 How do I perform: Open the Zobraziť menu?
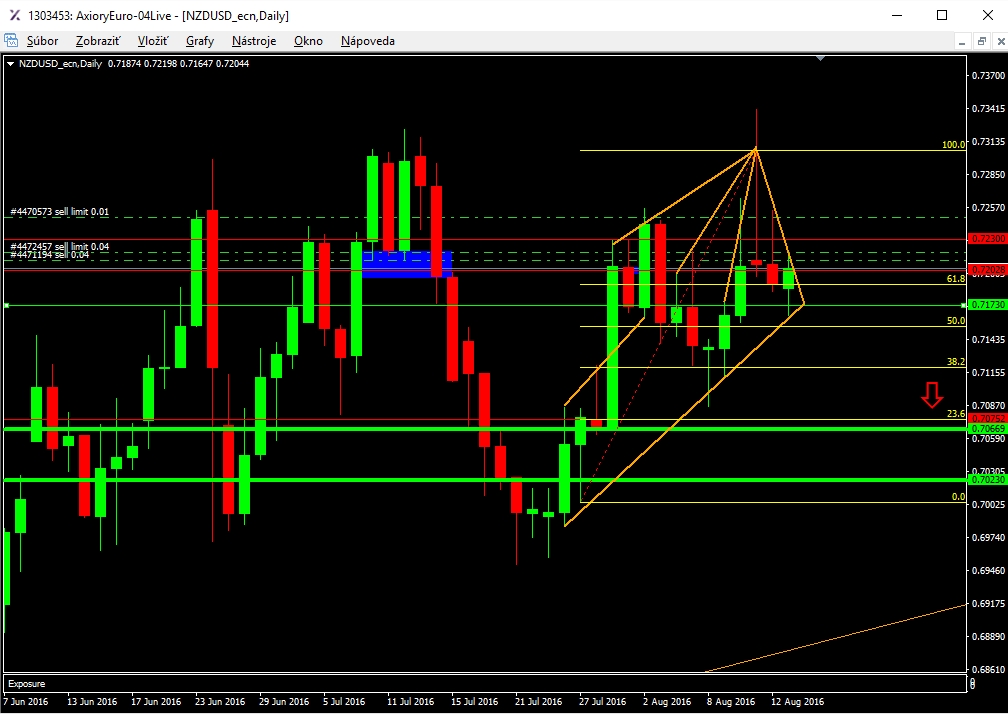coord(98,41)
